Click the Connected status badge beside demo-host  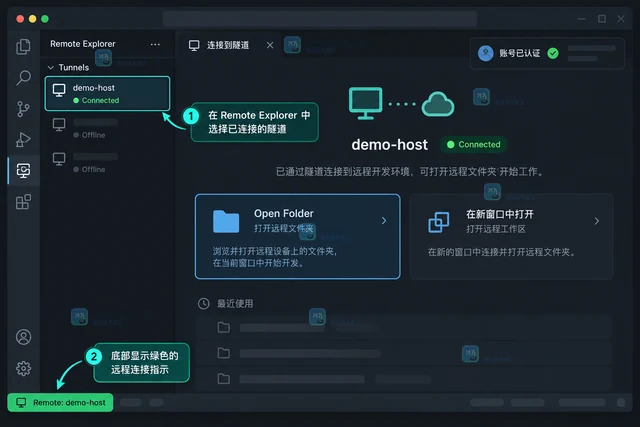[x=474, y=145]
